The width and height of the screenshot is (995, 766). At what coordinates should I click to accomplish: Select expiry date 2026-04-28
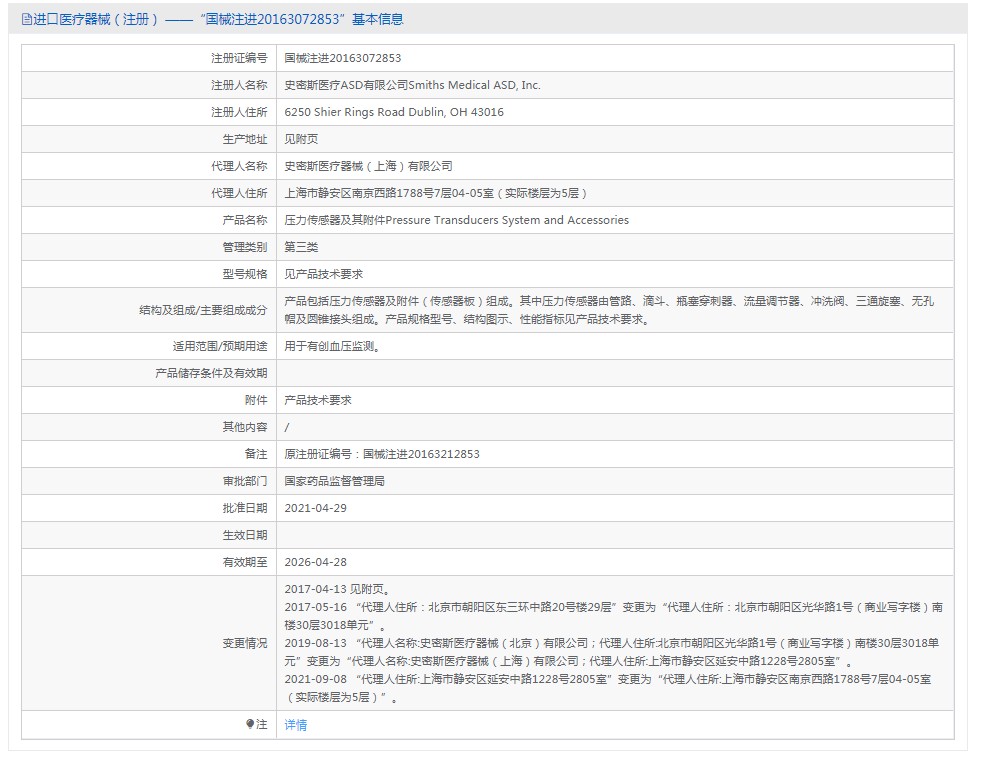tap(315, 562)
